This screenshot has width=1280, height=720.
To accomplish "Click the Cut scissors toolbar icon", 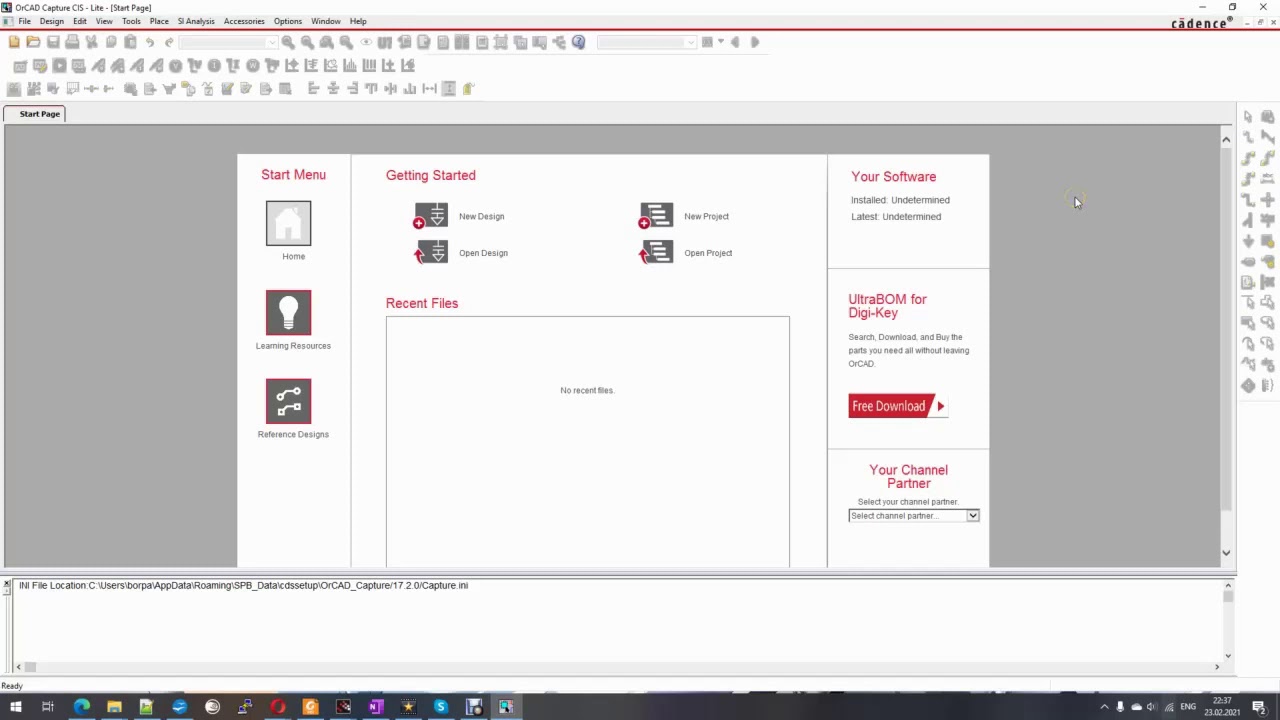I will [x=91, y=42].
